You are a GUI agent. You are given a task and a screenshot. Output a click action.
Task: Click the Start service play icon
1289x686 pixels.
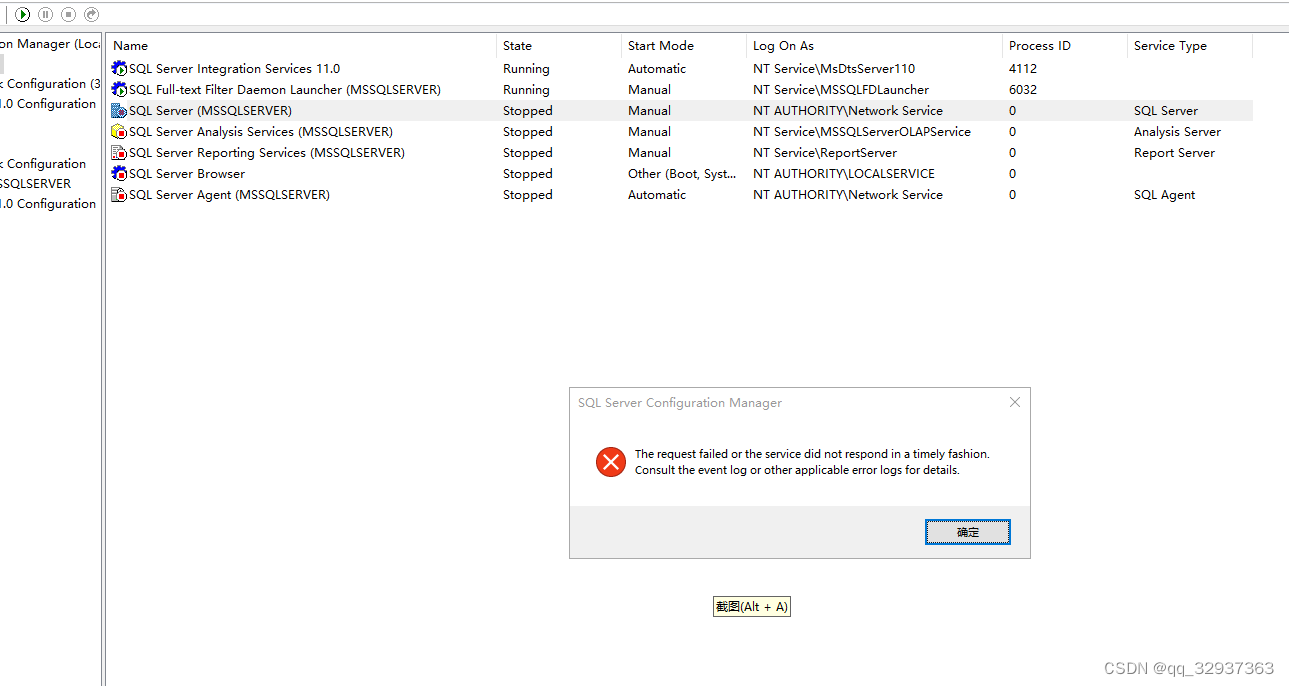(22, 14)
